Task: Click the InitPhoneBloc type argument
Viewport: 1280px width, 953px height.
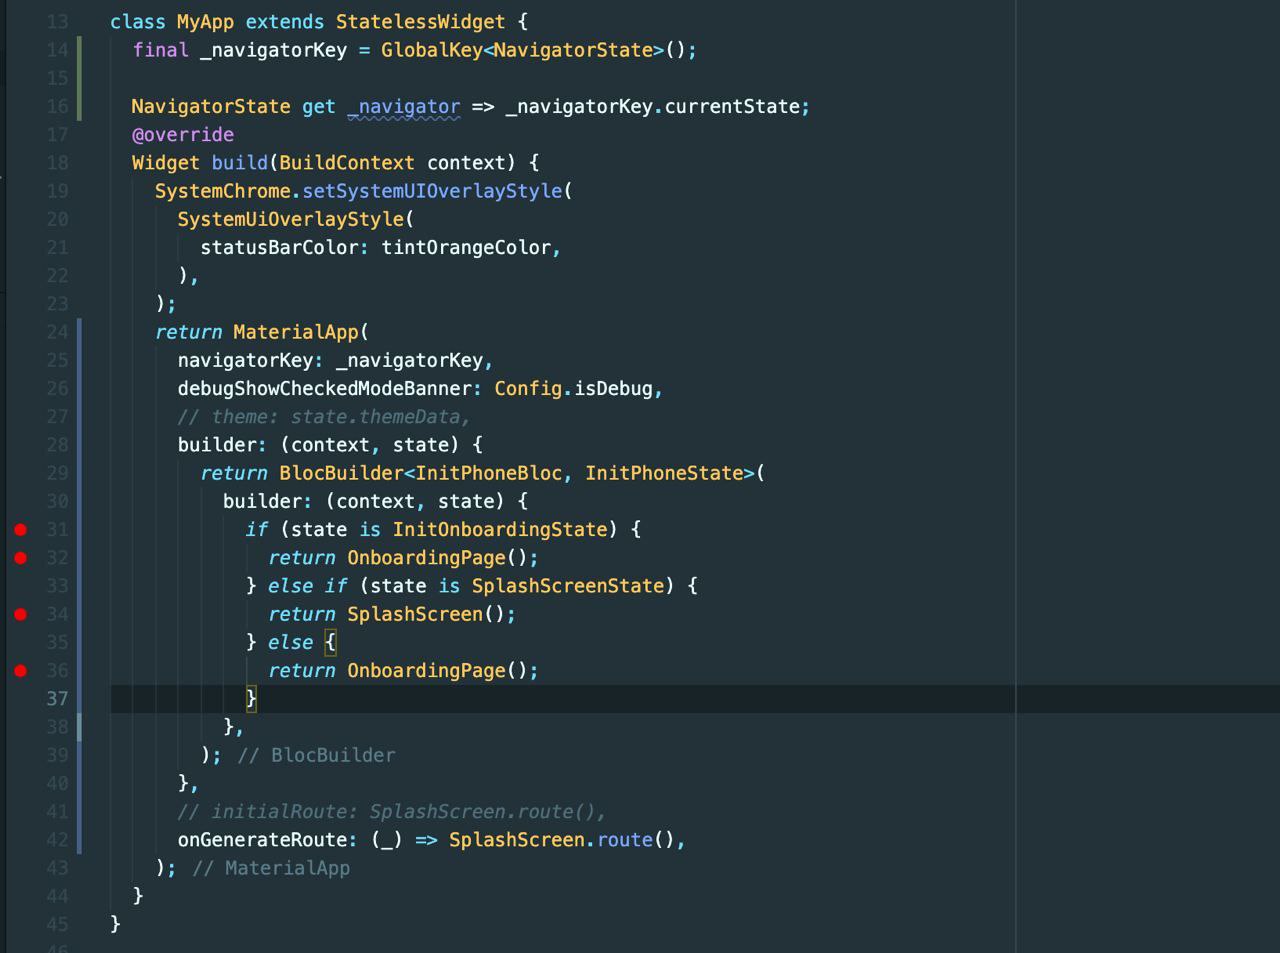Action: coord(489,473)
